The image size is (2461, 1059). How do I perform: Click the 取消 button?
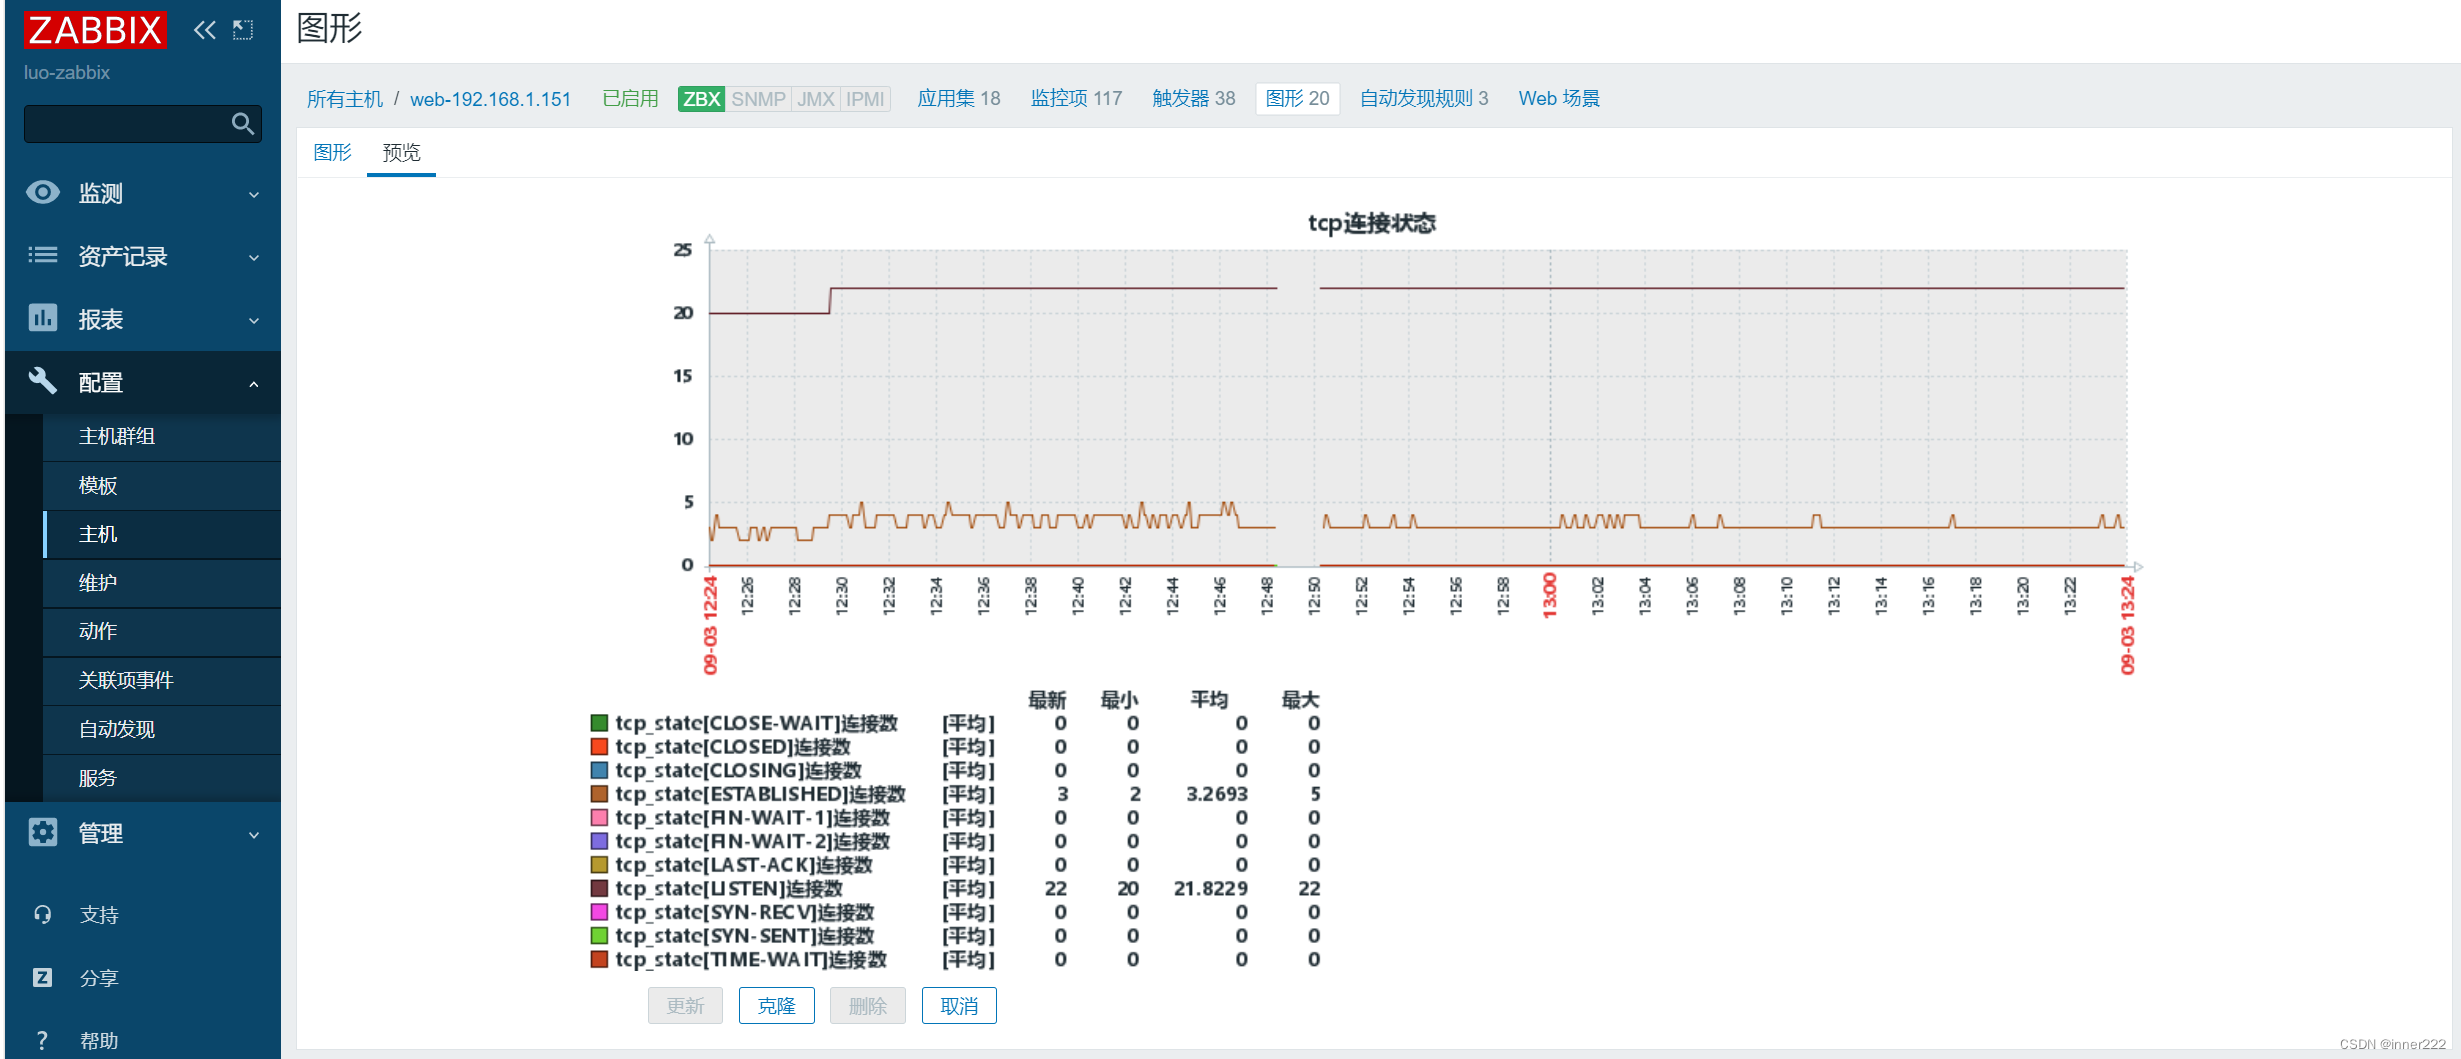(x=959, y=1006)
